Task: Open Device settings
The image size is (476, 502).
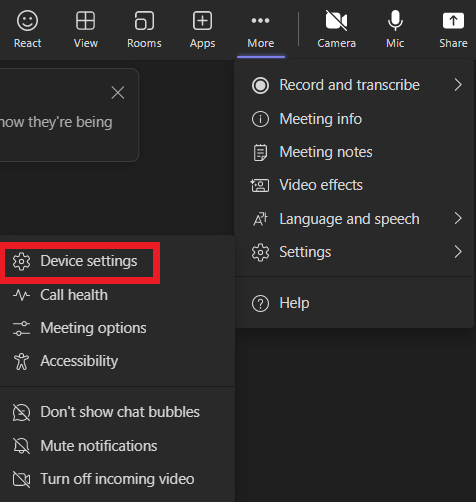Action: click(x=79, y=261)
